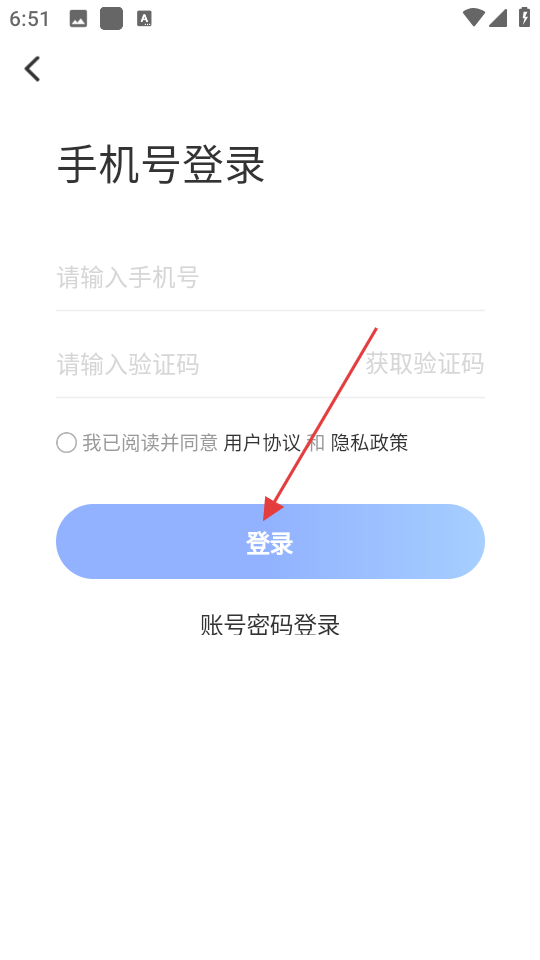Tap the gray square notification icon
The height and width of the screenshot is (960, 540).
pyautogui.click(x=111, y=18)
